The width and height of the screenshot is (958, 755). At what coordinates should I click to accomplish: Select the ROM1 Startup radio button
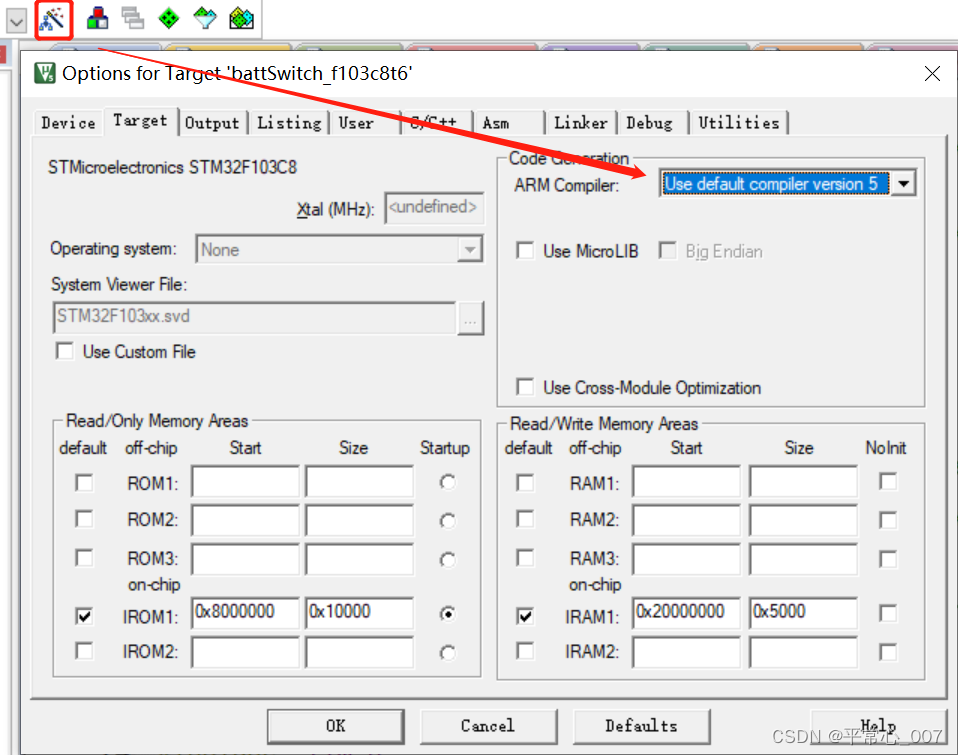click(x=448, y=483)
